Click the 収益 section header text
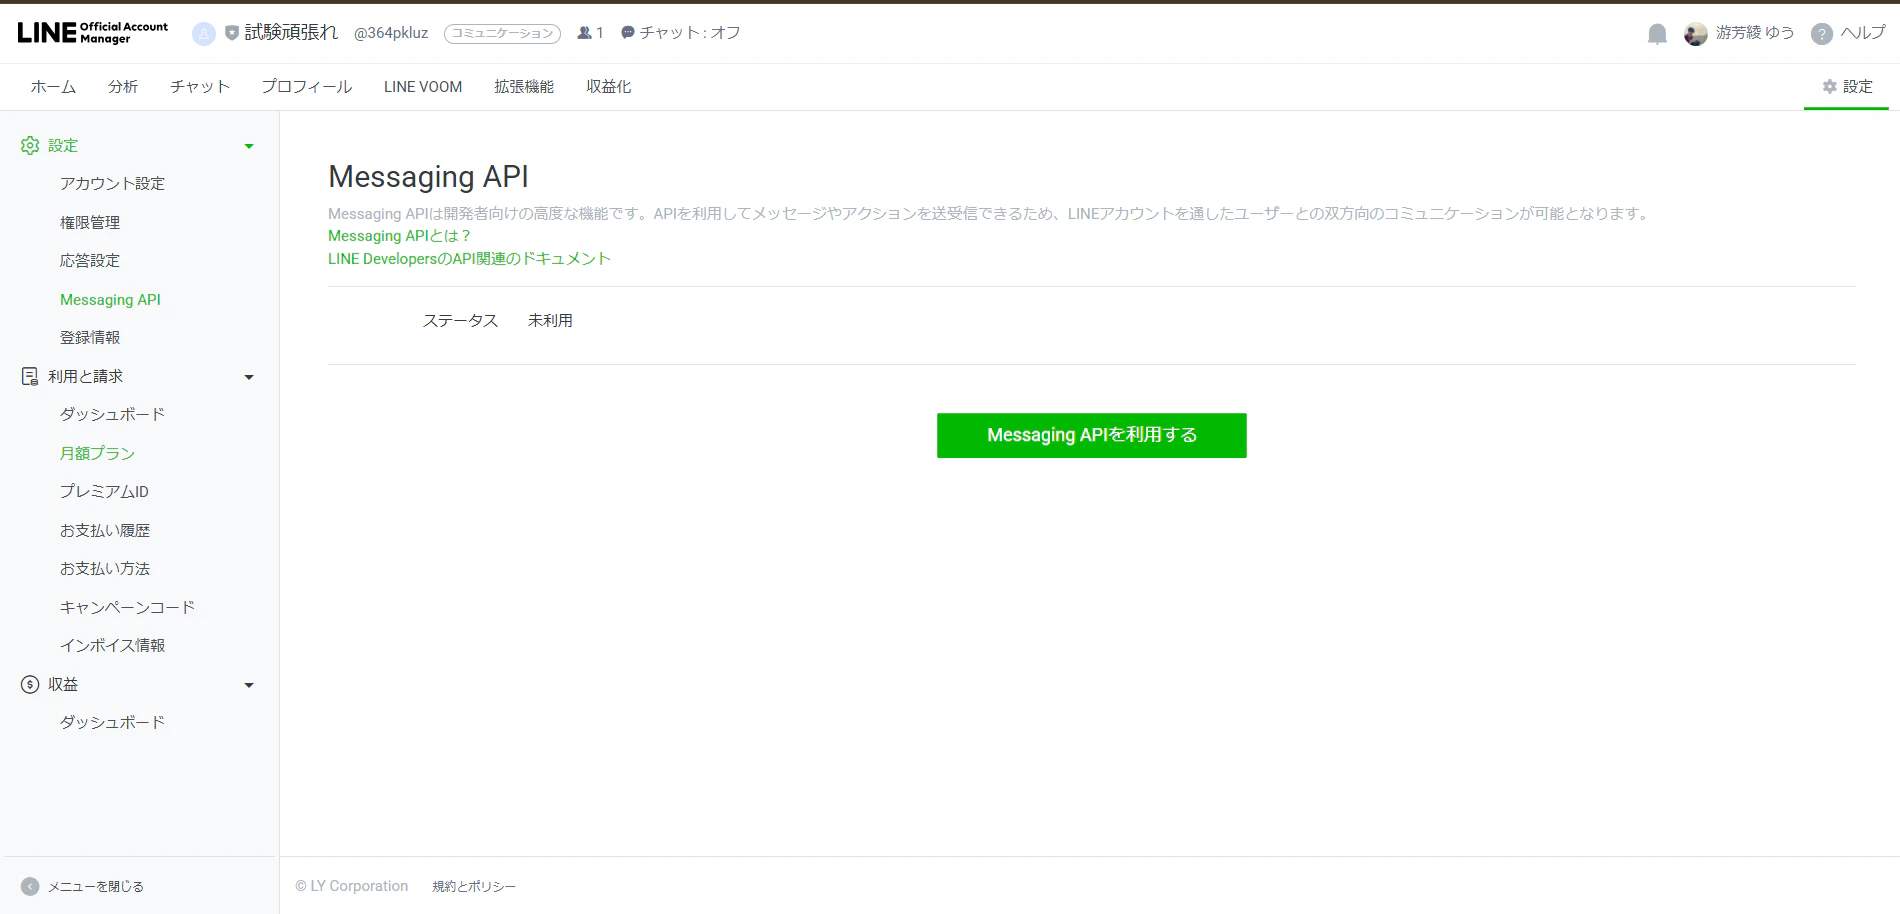Screen dimensions: 1900x914 (63, 685)
